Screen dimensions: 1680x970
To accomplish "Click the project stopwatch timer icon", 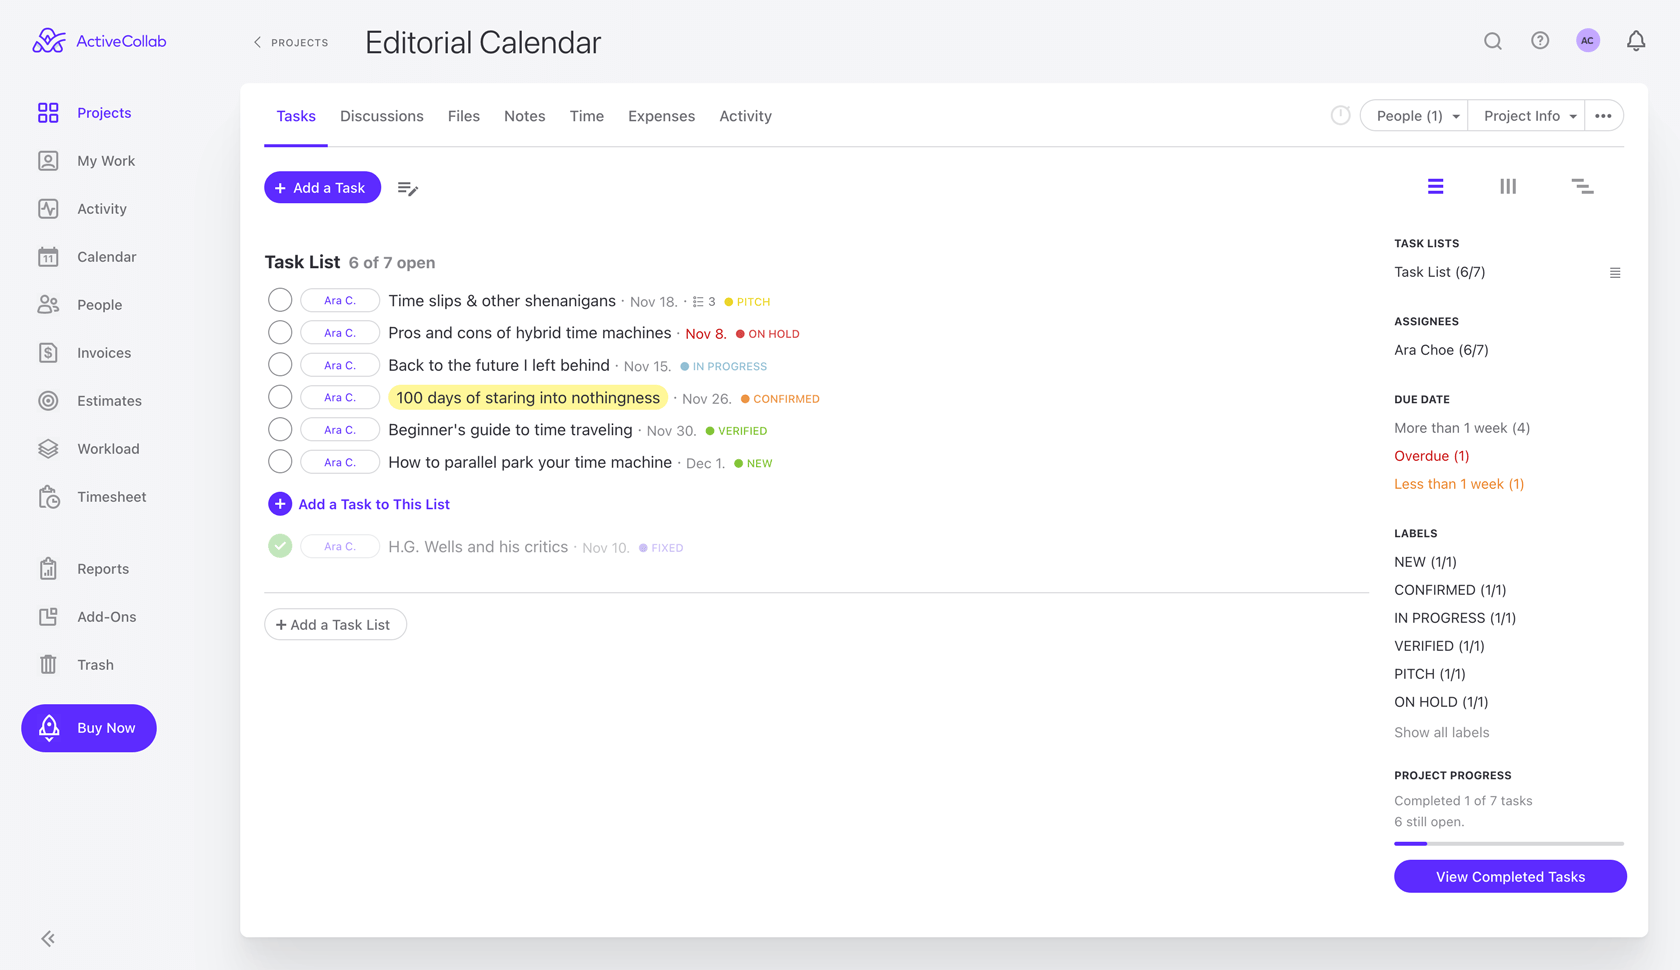I will (x=1340, y=116).
